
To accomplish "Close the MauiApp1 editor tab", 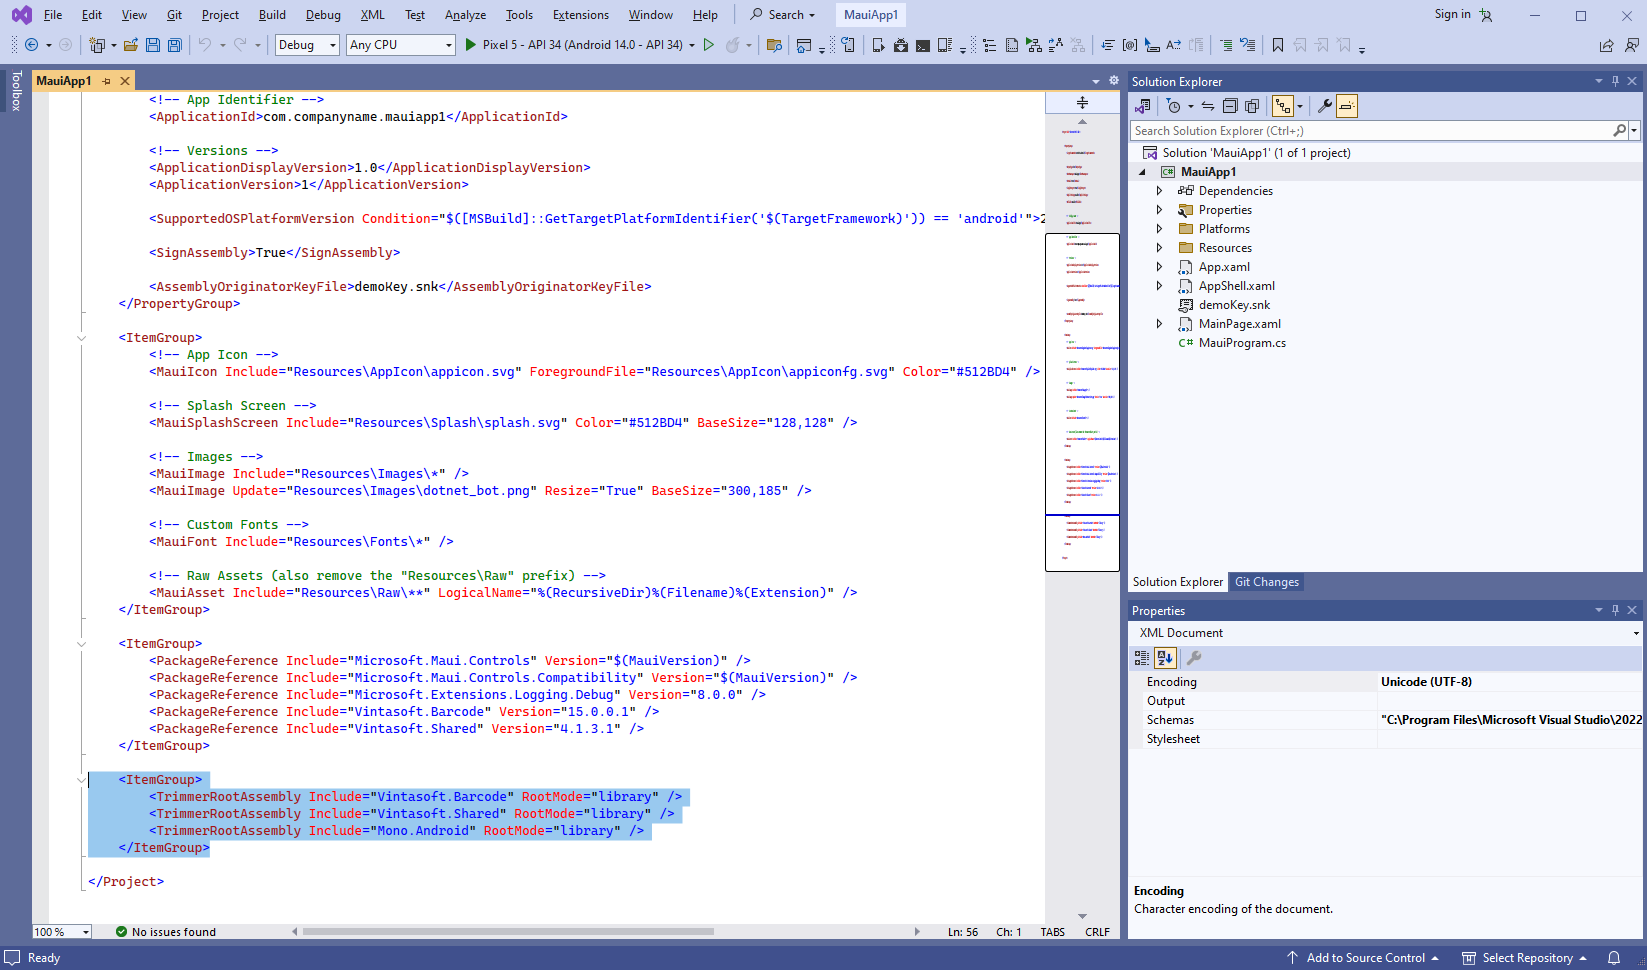I will tap(125, 81).
